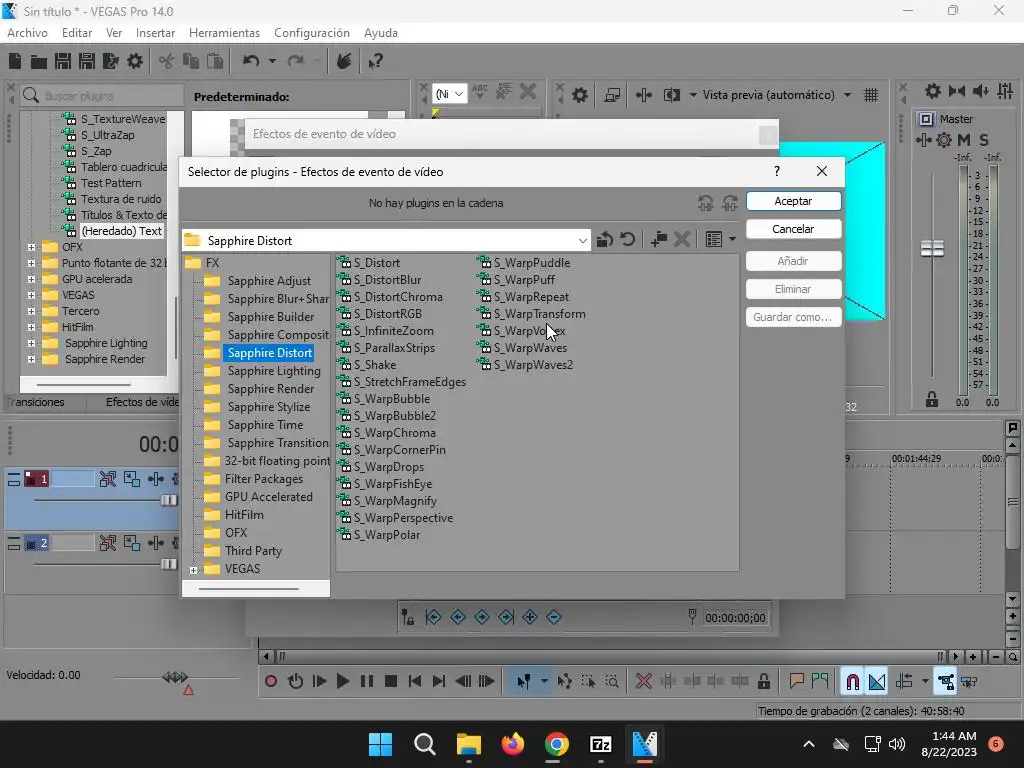Click the Delete X icon in the plugin selector

coord(682,240)
